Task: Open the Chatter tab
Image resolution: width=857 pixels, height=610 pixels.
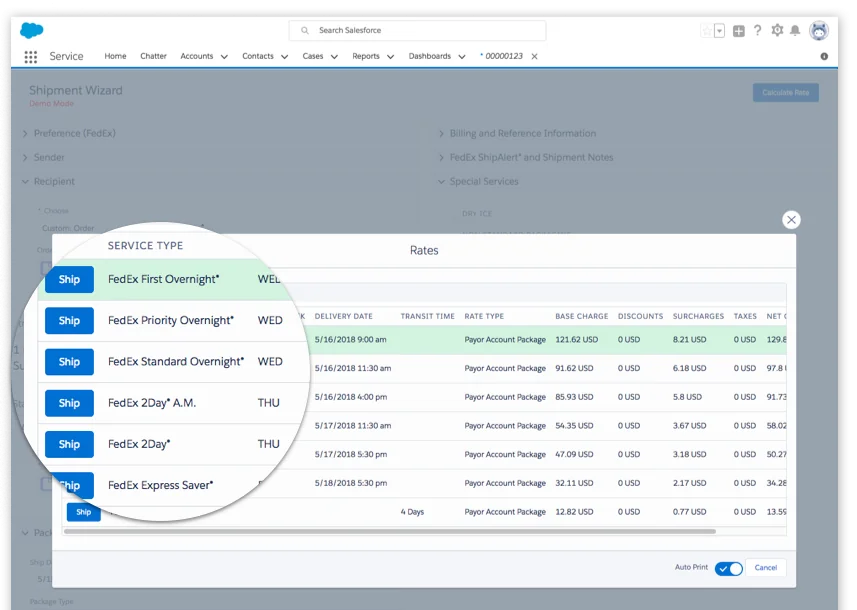Action: pyautogui.click(x=153, y=56)
